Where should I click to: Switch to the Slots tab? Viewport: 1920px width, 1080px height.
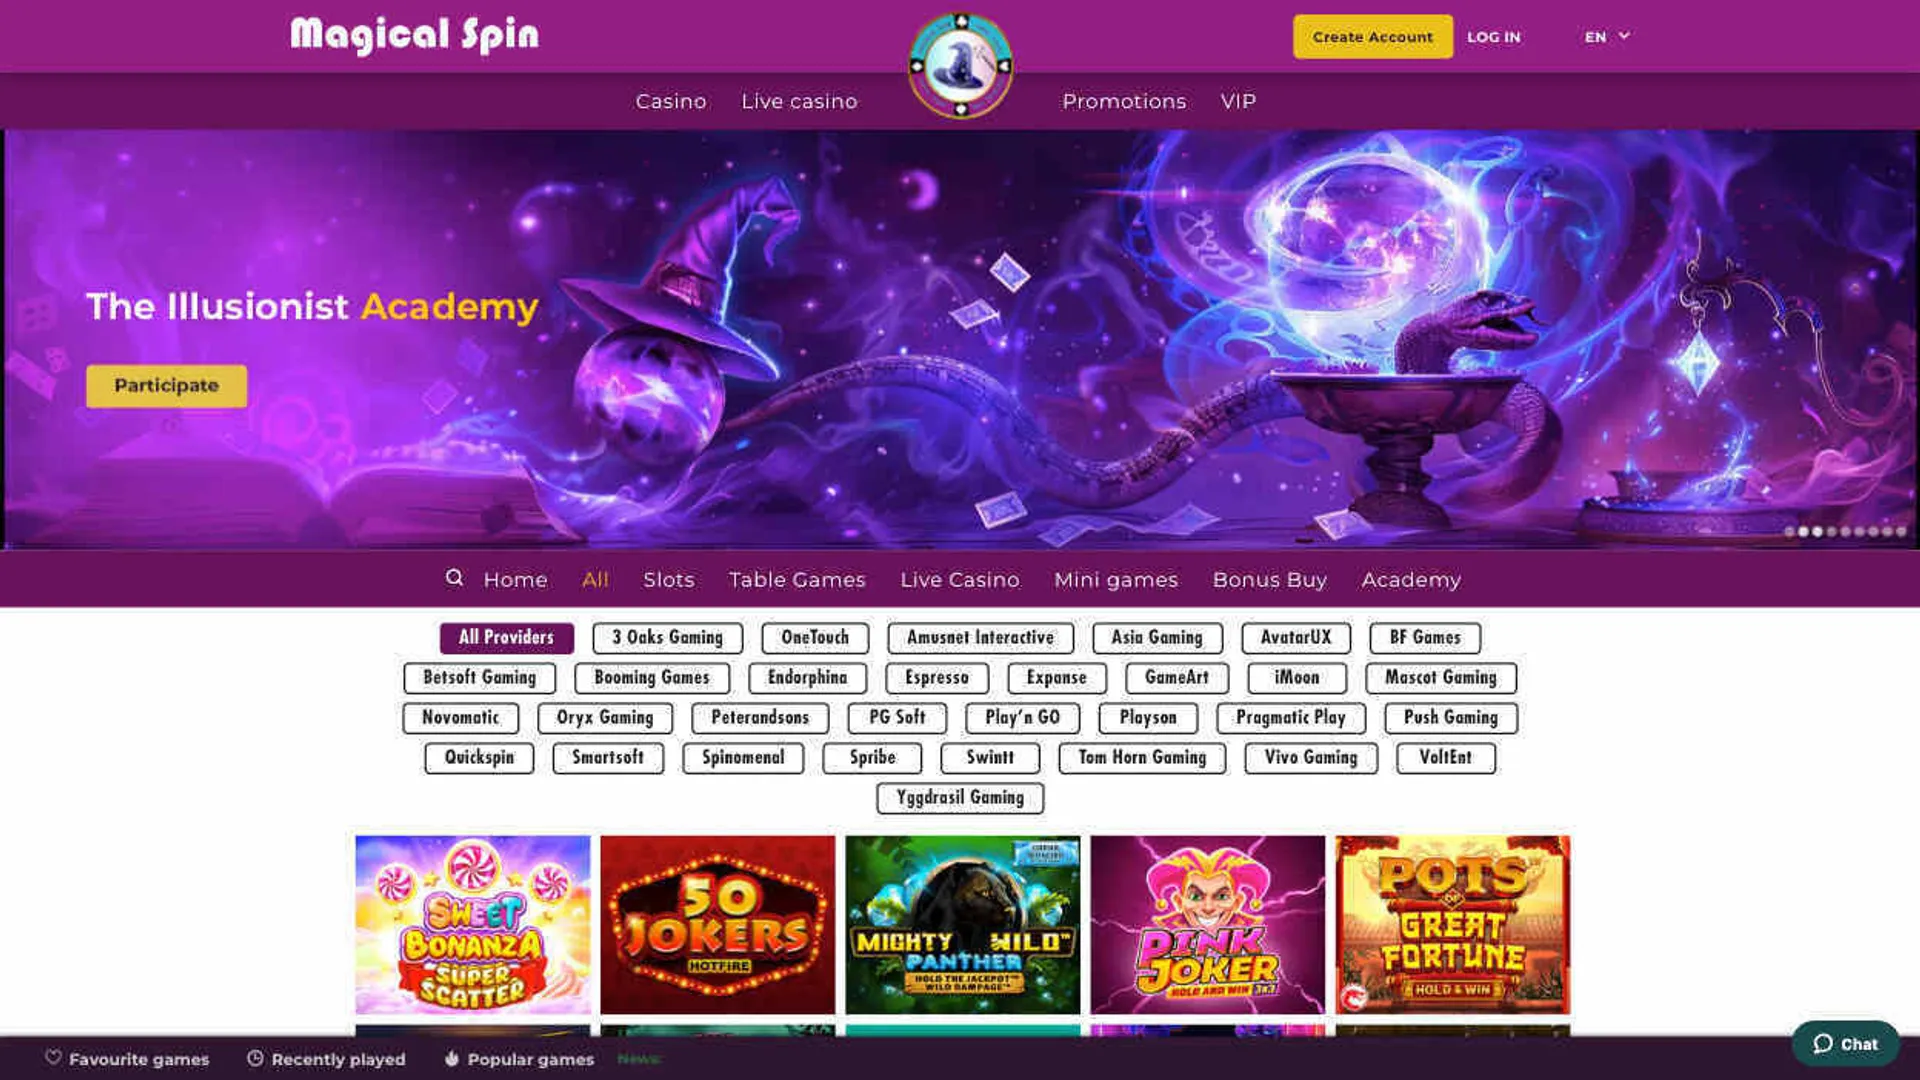(x=668, y=579)
